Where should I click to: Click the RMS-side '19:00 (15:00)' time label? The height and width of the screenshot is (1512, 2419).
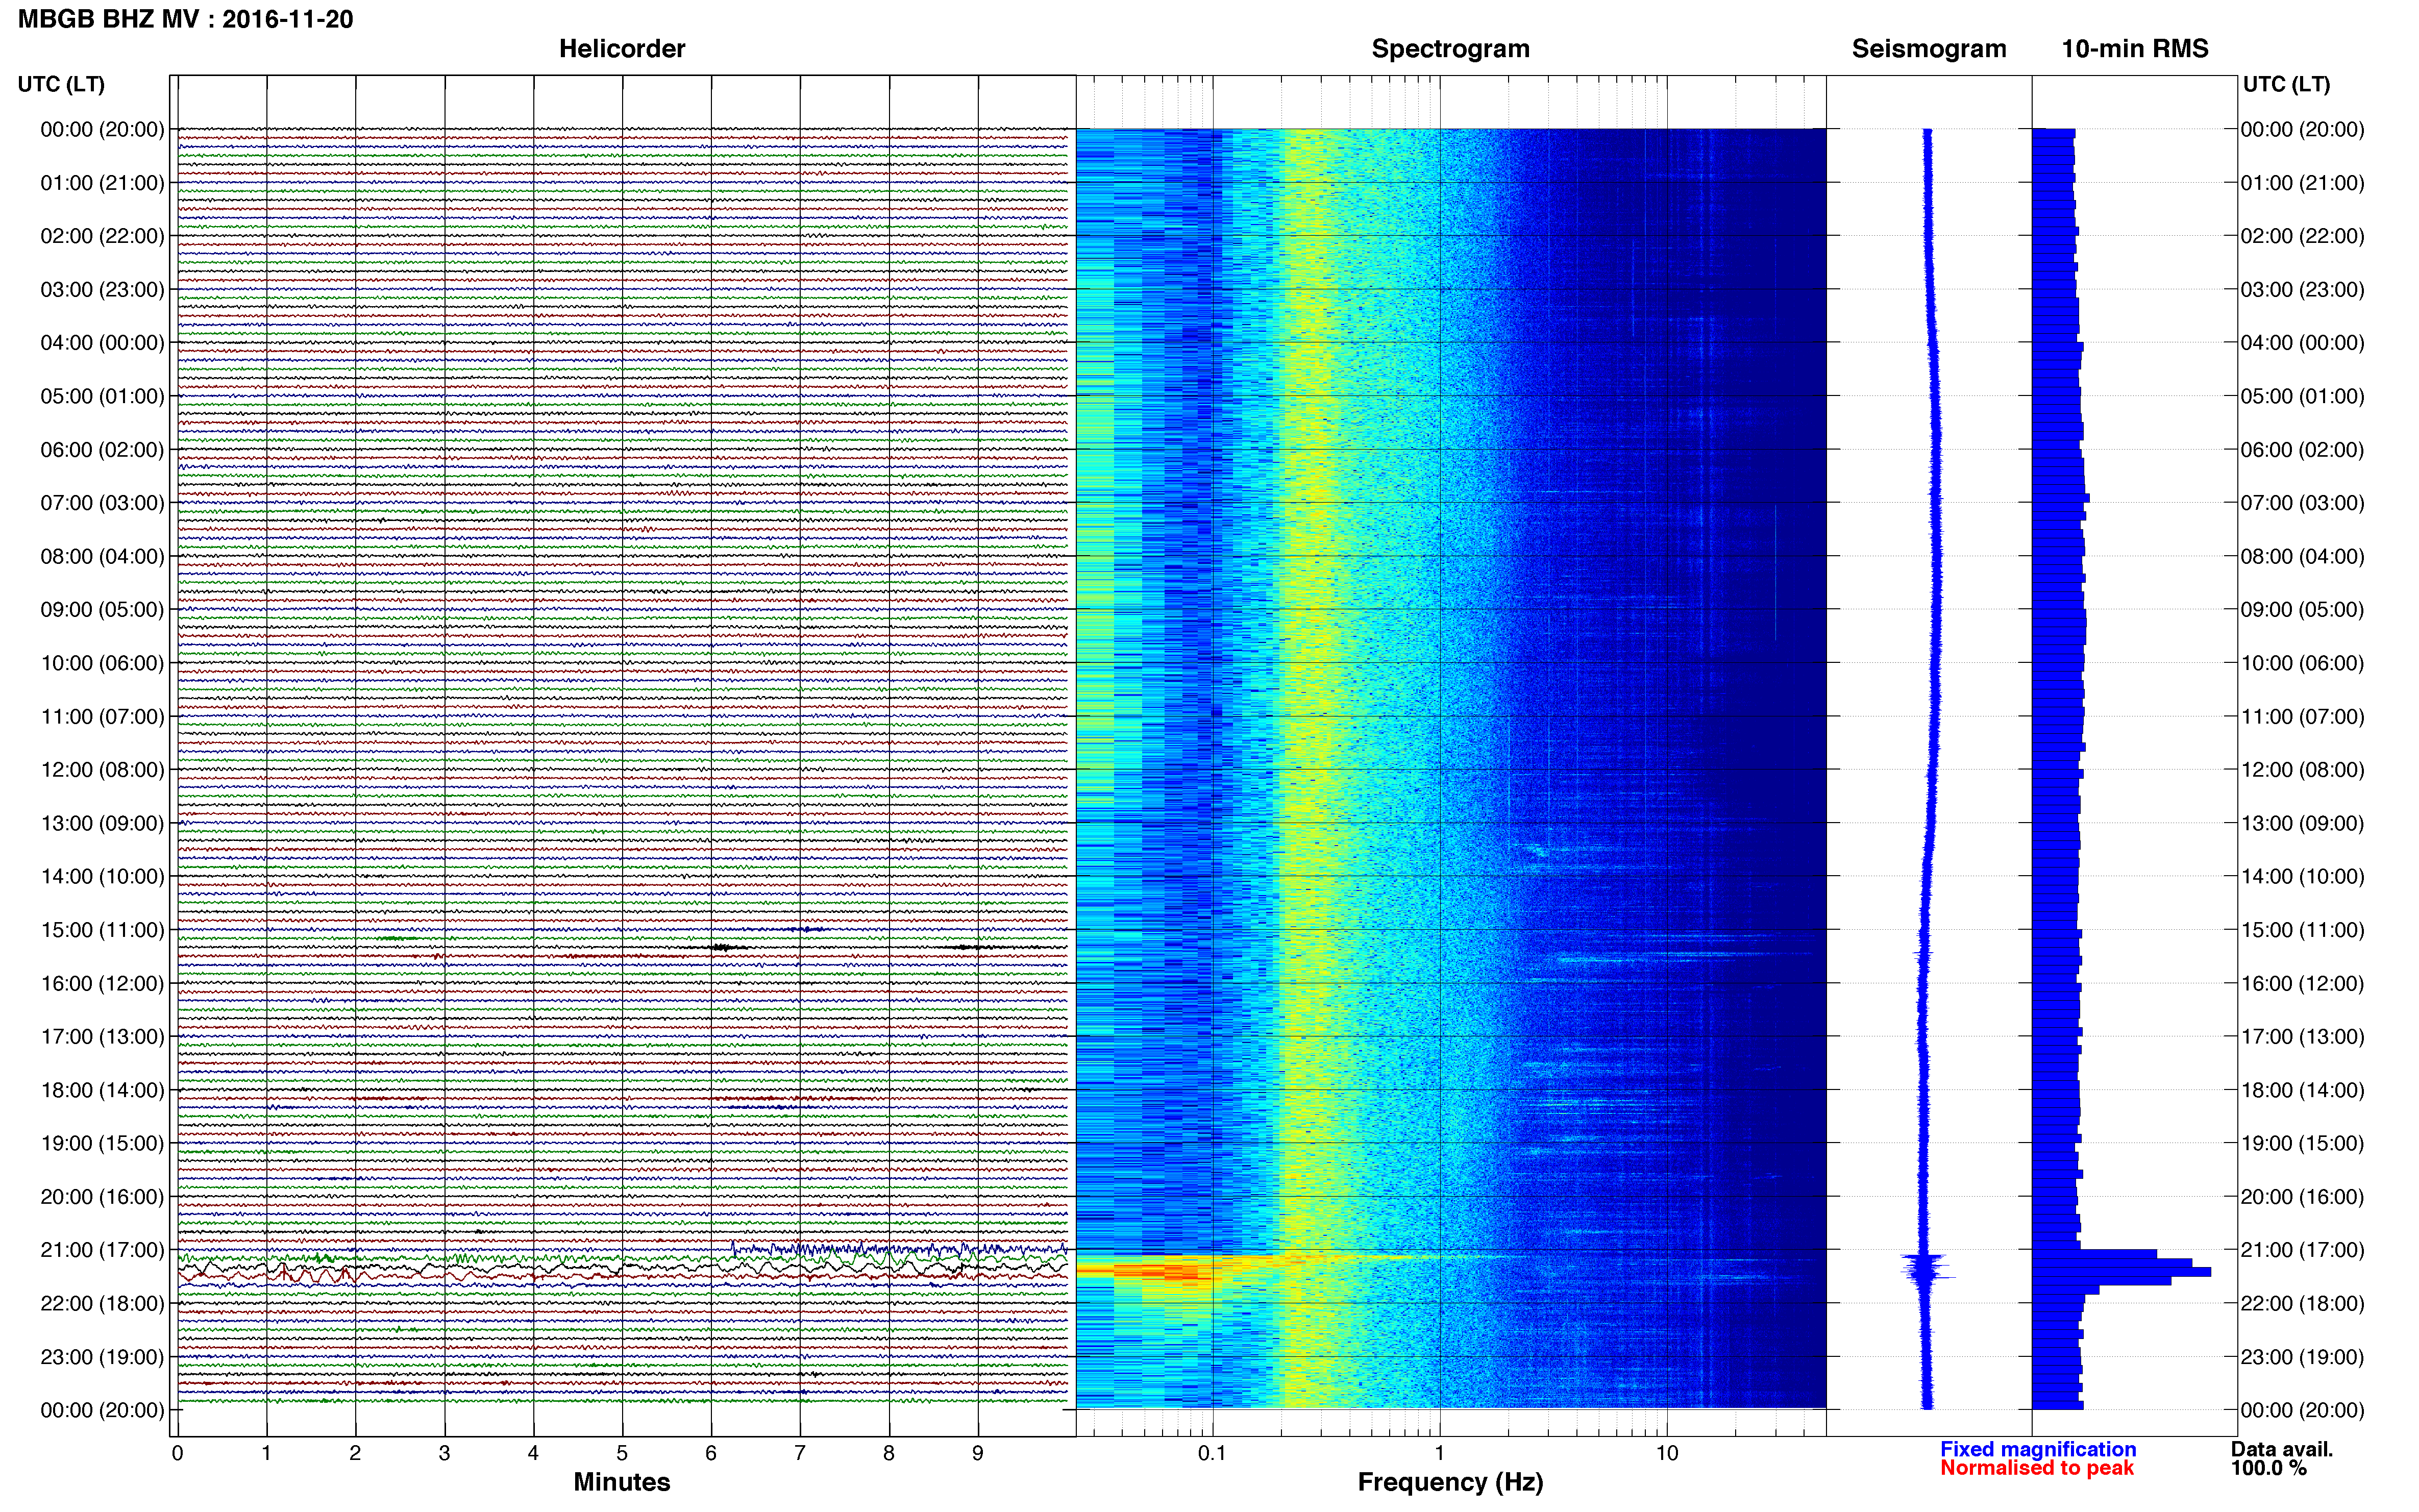coord(2302,1143)
